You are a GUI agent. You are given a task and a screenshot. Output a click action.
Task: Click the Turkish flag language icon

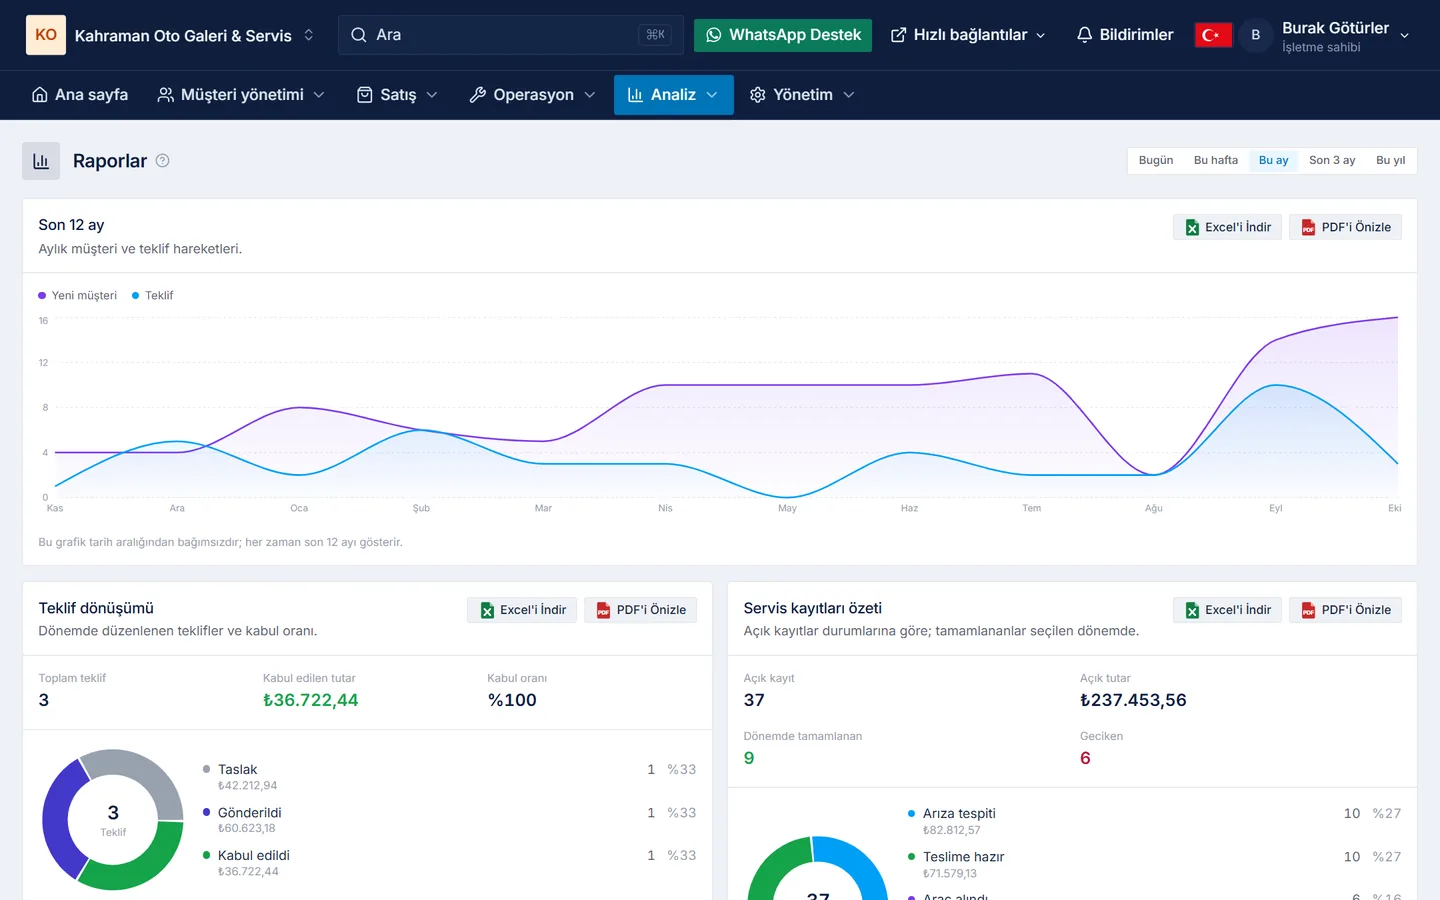1213,35
